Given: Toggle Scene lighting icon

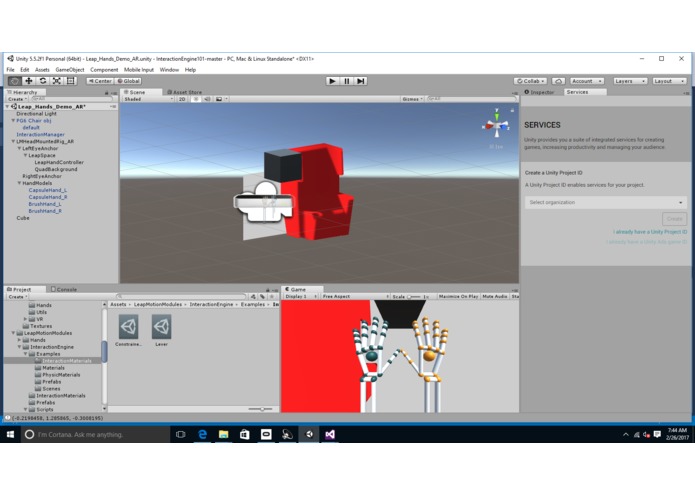Looking at the screenshot, I should 196,99.
